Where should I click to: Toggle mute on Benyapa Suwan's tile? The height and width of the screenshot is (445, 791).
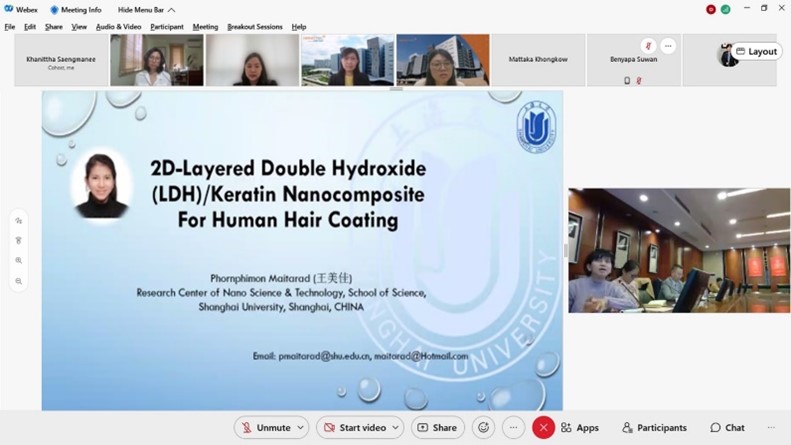(x=648, y=46)
